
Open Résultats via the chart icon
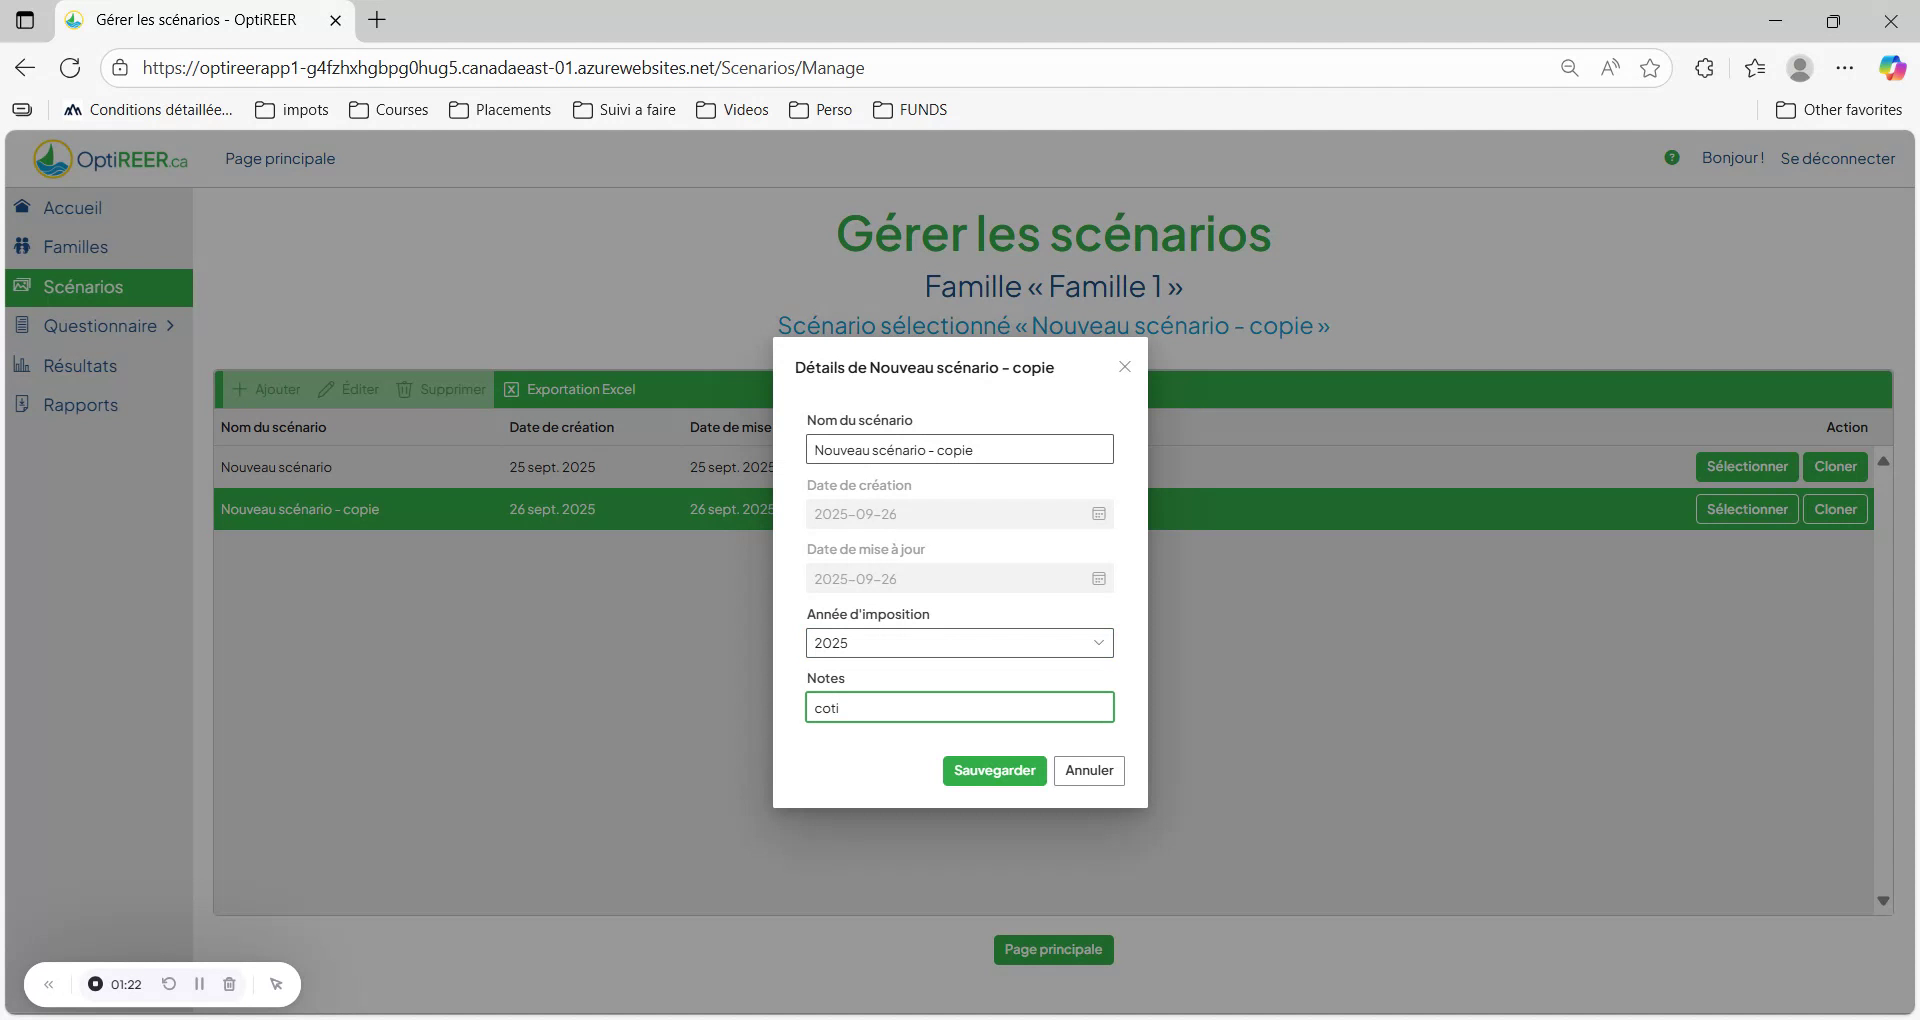click(22, 365)
